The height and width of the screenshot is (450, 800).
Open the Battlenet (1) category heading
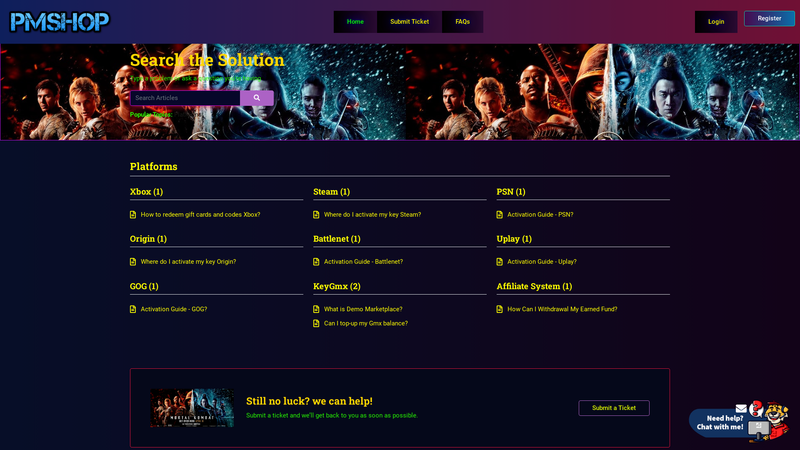coord(337,239)
